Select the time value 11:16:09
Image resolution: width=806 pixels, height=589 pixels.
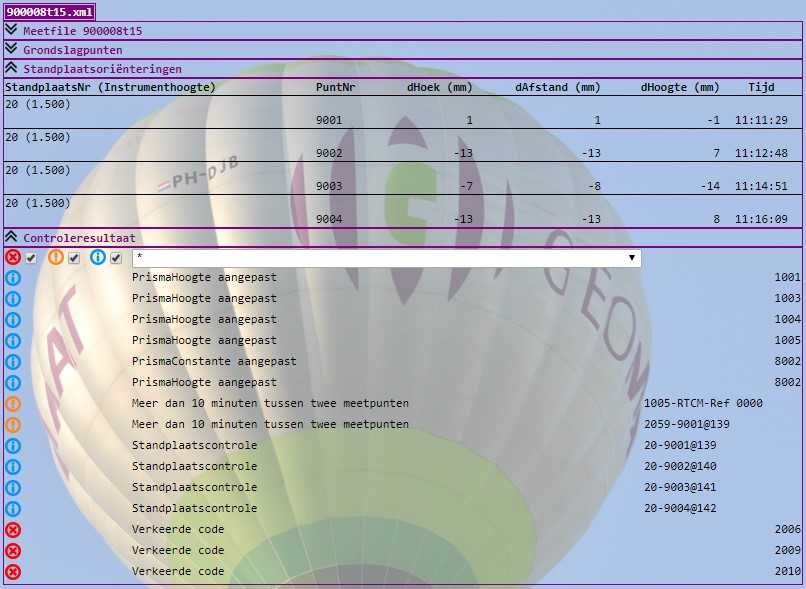point(761,218)
